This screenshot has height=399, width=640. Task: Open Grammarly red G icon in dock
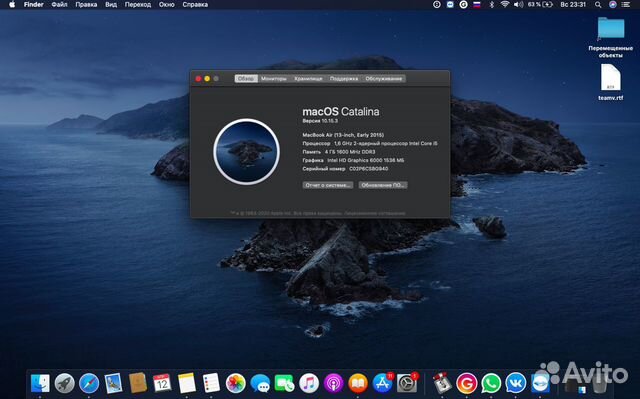point(467,383)
